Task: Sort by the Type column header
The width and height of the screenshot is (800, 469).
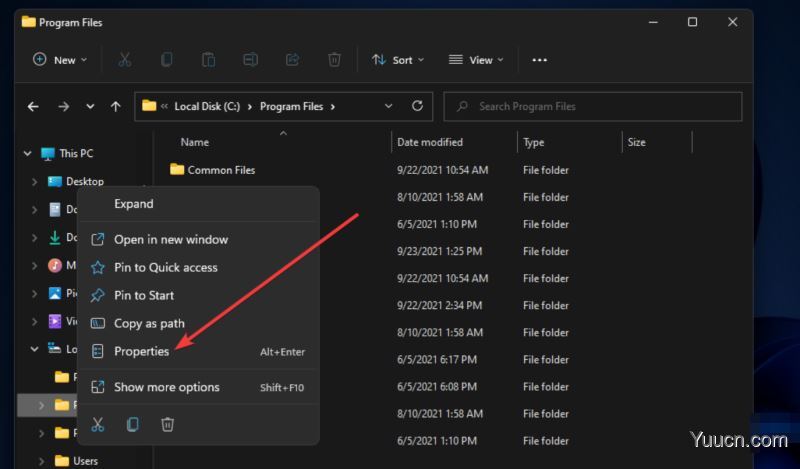Action: [x=534, y=142]
